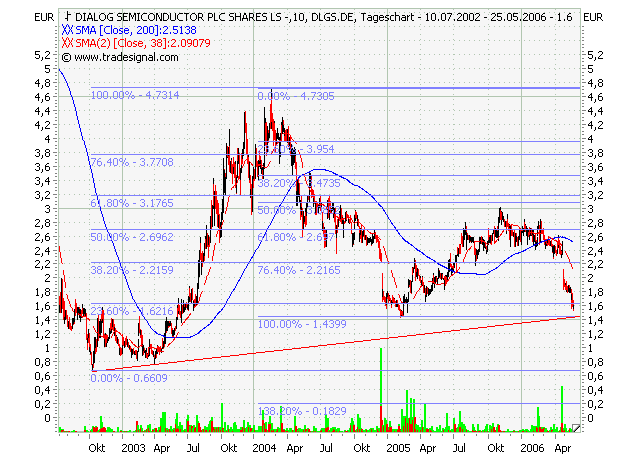Screen dimensions: 639x465
Task: Click the bar-chart symbol before the DIALOG SEMICONDUCTOR title
Action: 68,17
